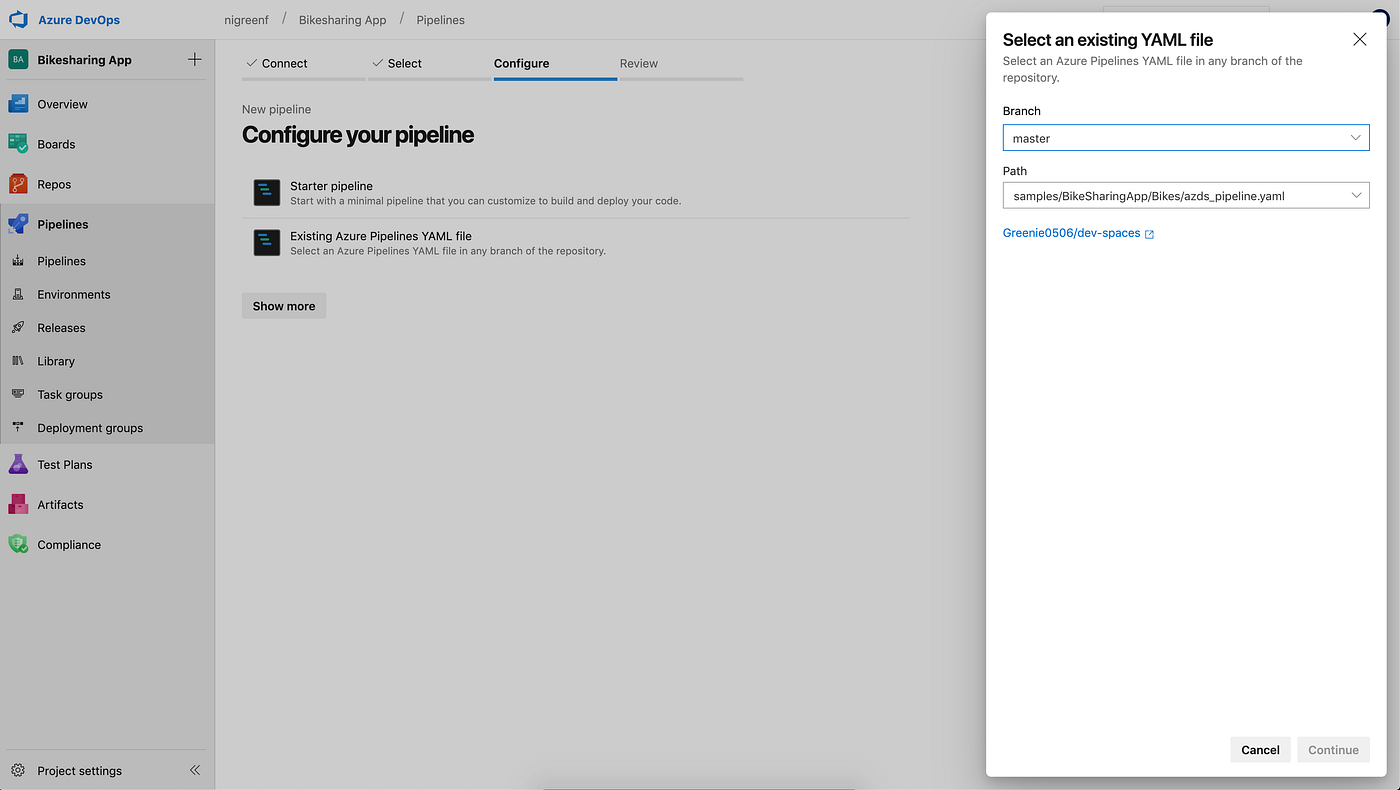Expand the Path dropdown for azds_pipeline.yaml

point(1356,195)
